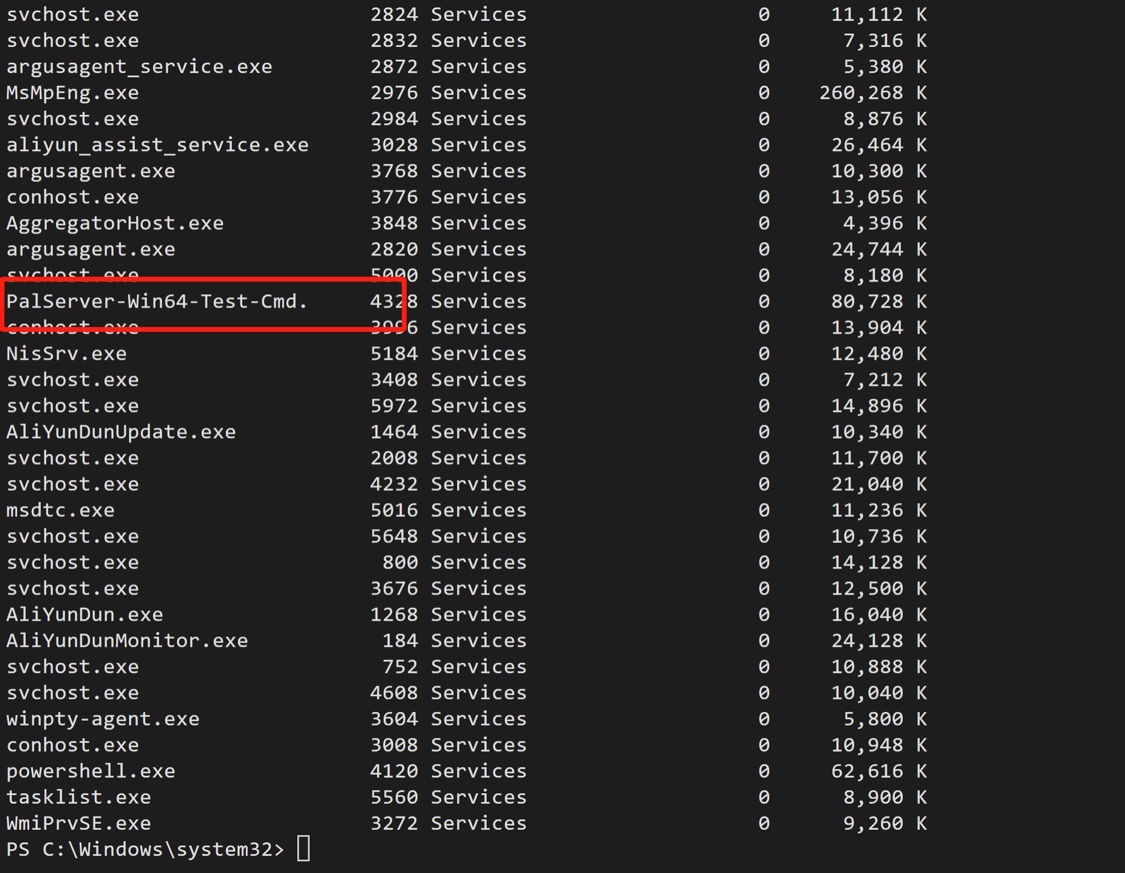
Task: Select memory value 62,616 K
Action: (879, 771)
